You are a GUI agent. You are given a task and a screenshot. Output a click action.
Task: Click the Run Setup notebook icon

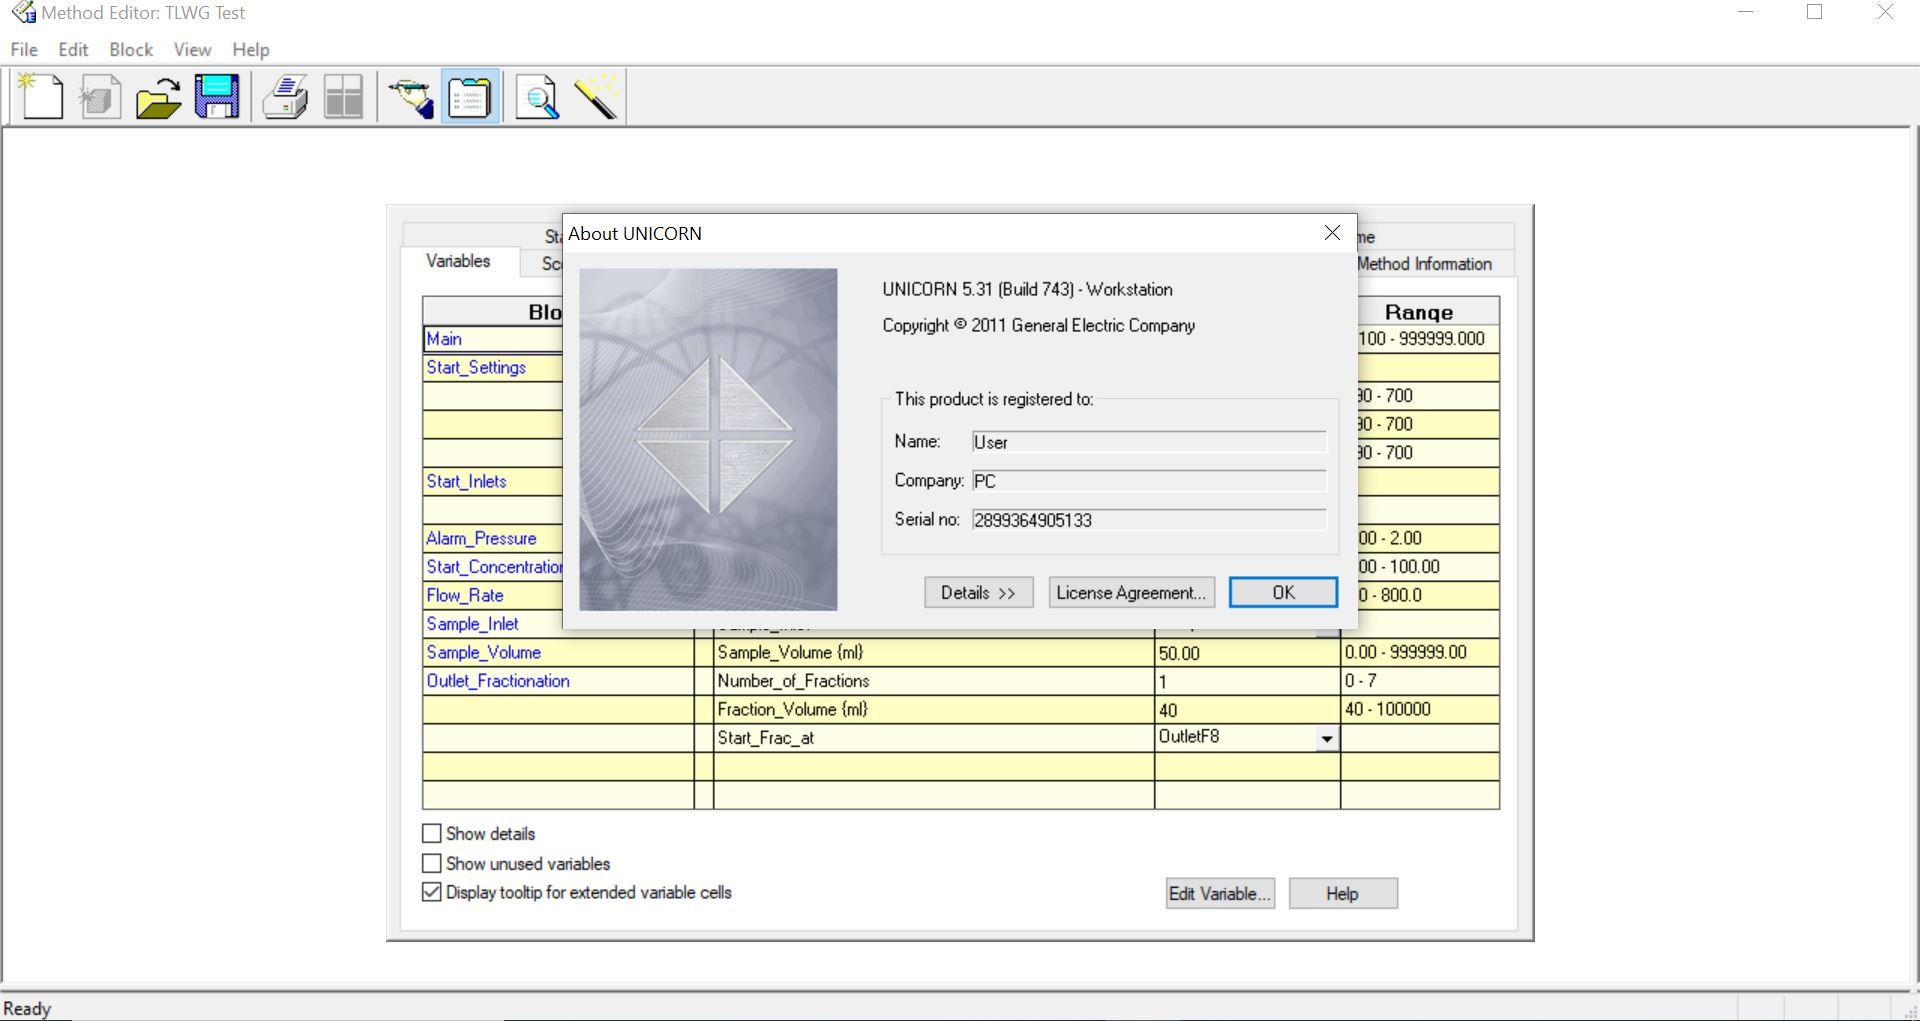pos(469,97)
